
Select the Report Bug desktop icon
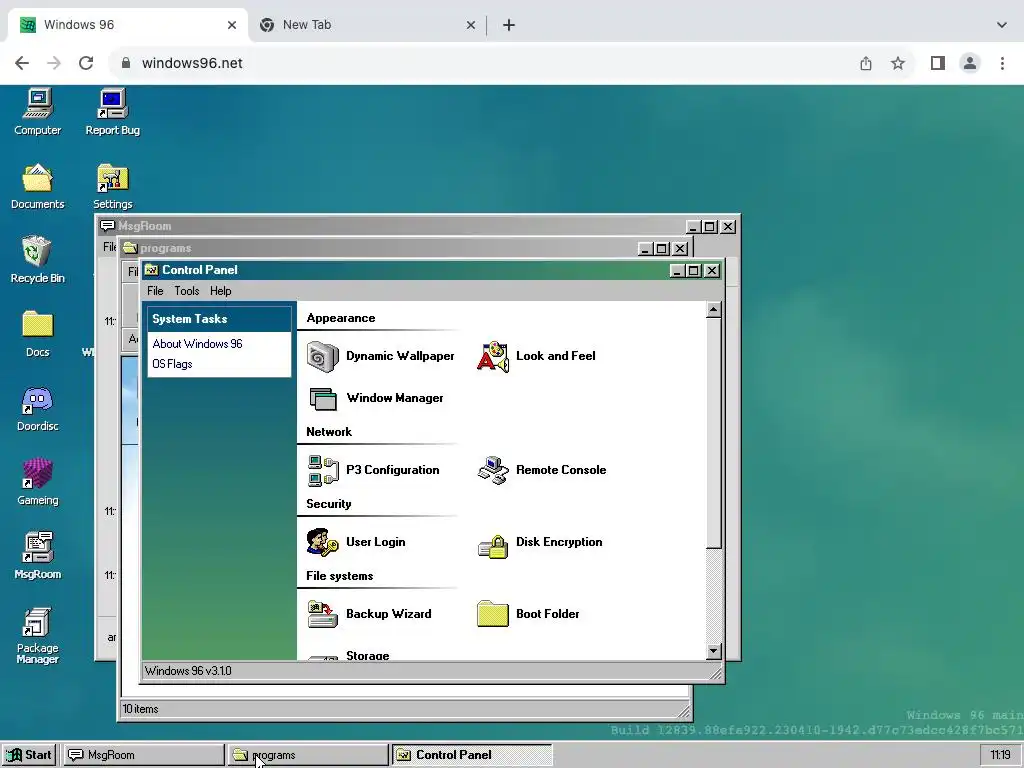pyautogui.click(x=112, y=112)
